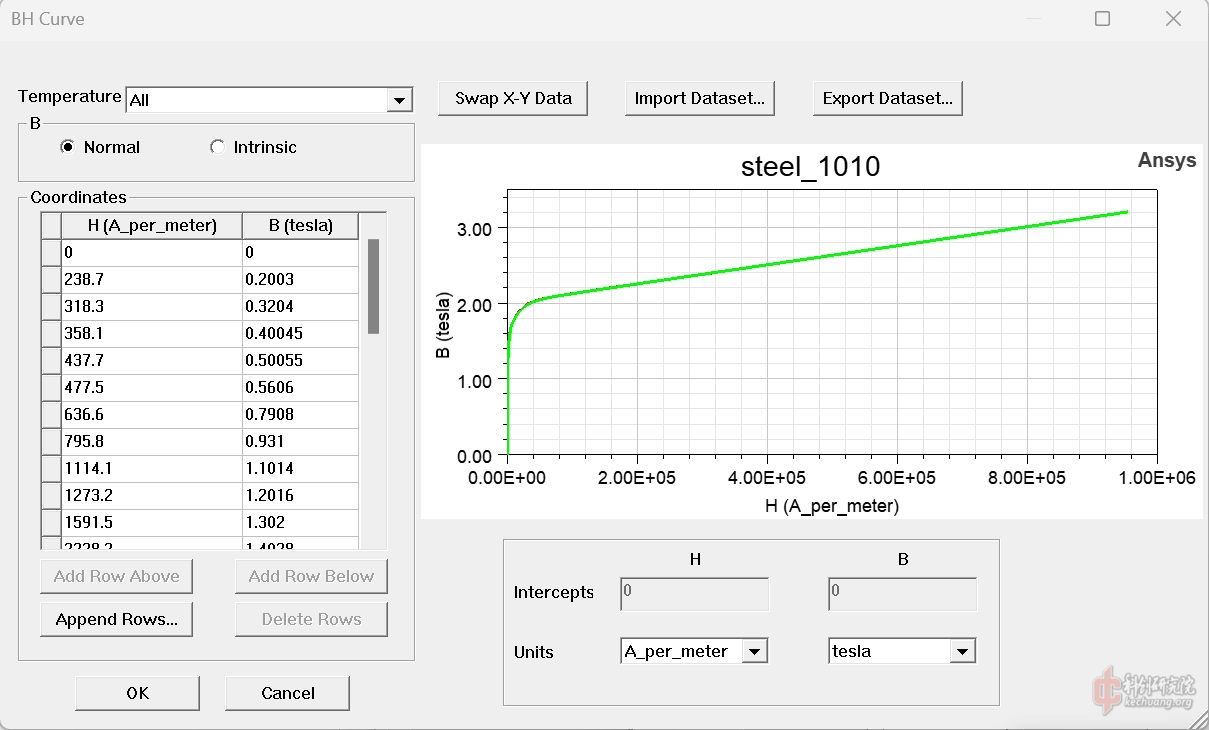Select the B cell with value 0.2003

pyautogui.click(x=301, y=279)
